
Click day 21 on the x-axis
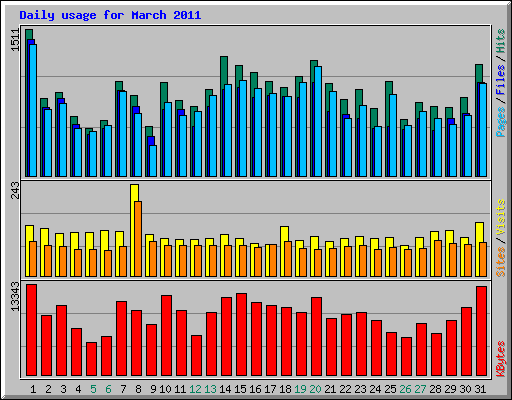tap(330, 389)
